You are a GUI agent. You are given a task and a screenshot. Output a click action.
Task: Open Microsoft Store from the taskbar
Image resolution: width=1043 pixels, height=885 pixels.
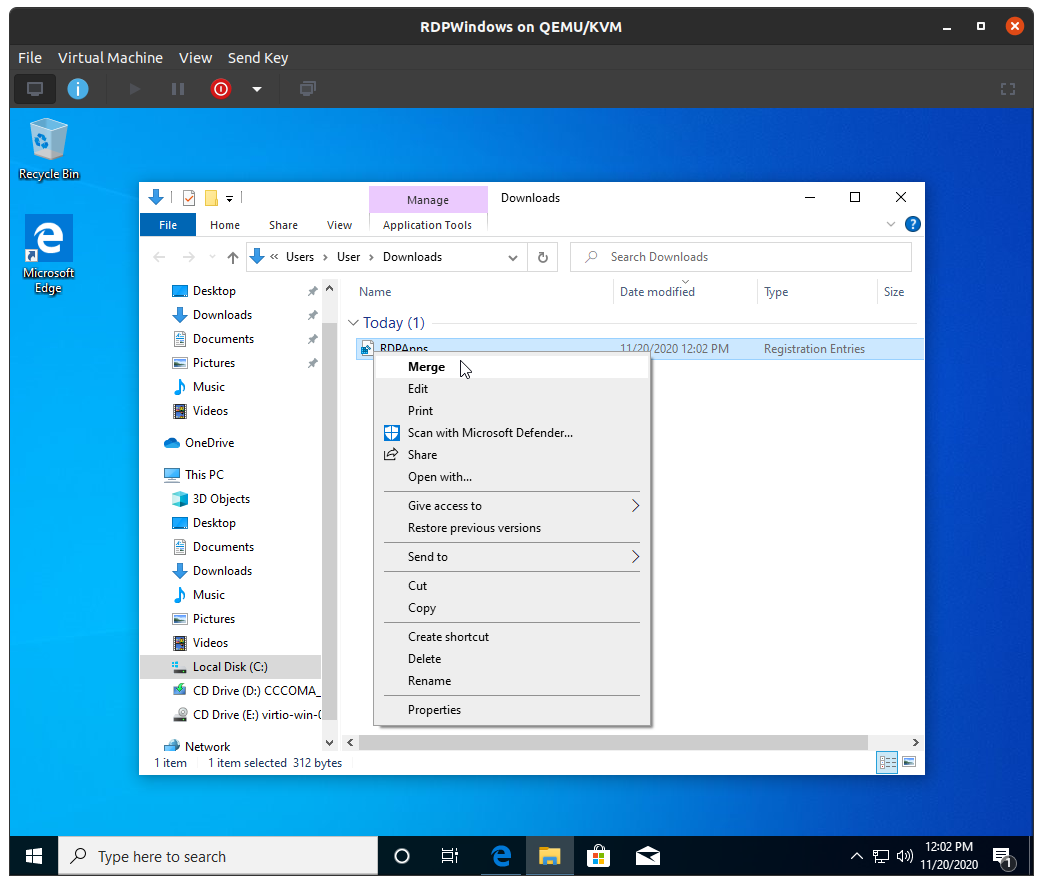[x=598, y=856]
